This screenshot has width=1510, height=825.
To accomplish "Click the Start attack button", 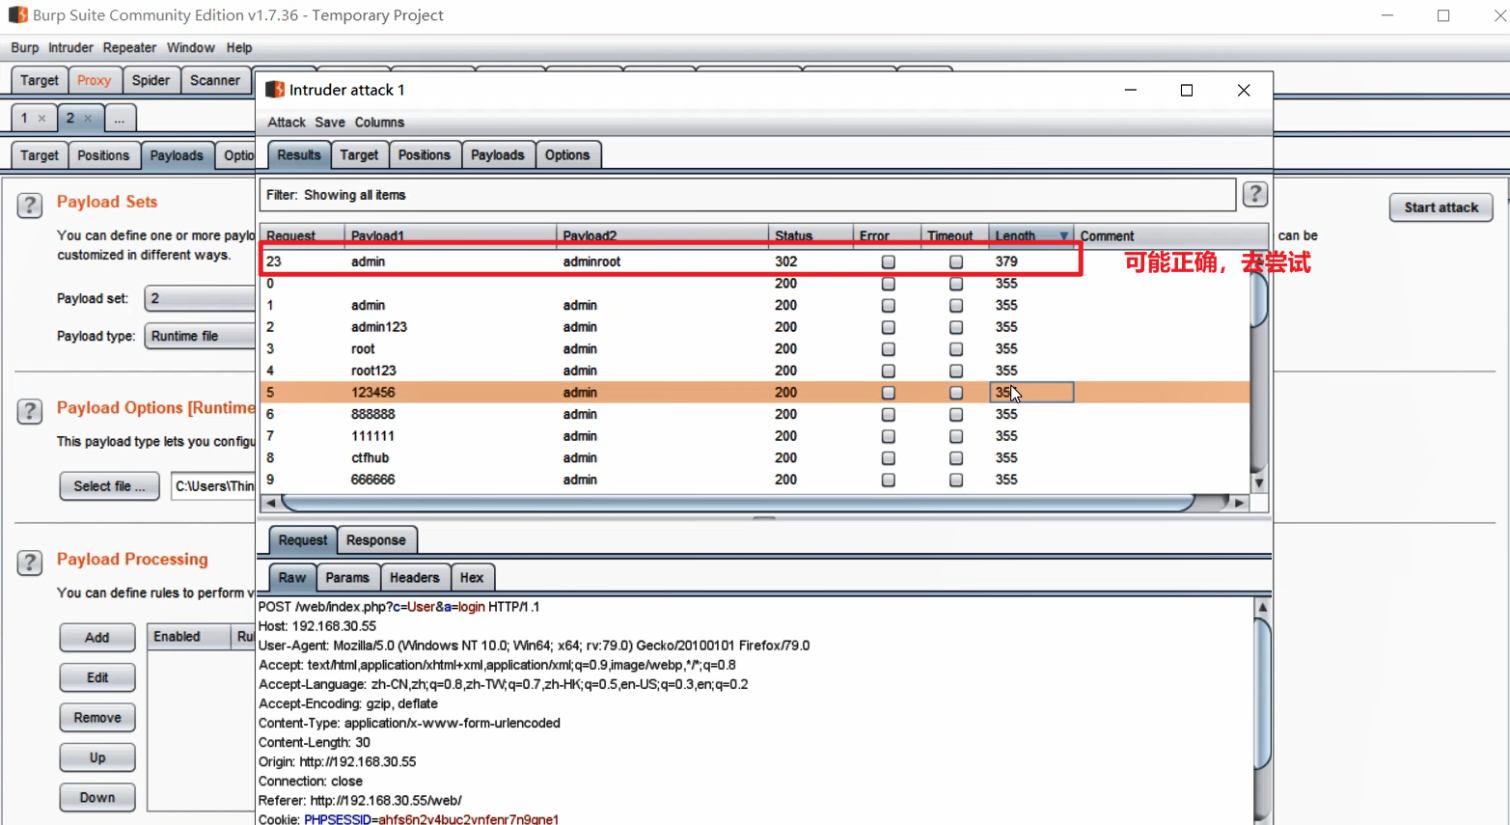I will point(1441,207).
